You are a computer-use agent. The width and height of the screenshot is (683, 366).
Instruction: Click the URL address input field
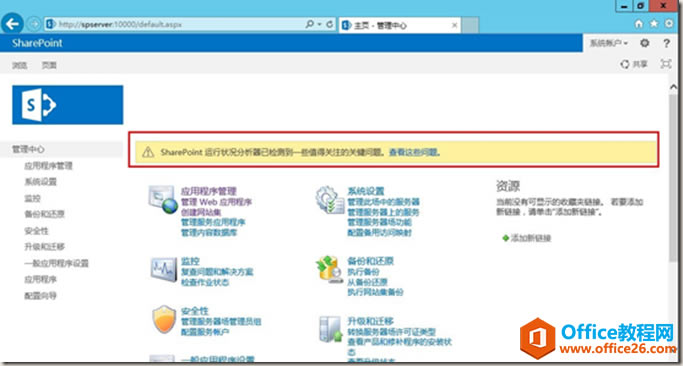[174, 24]
